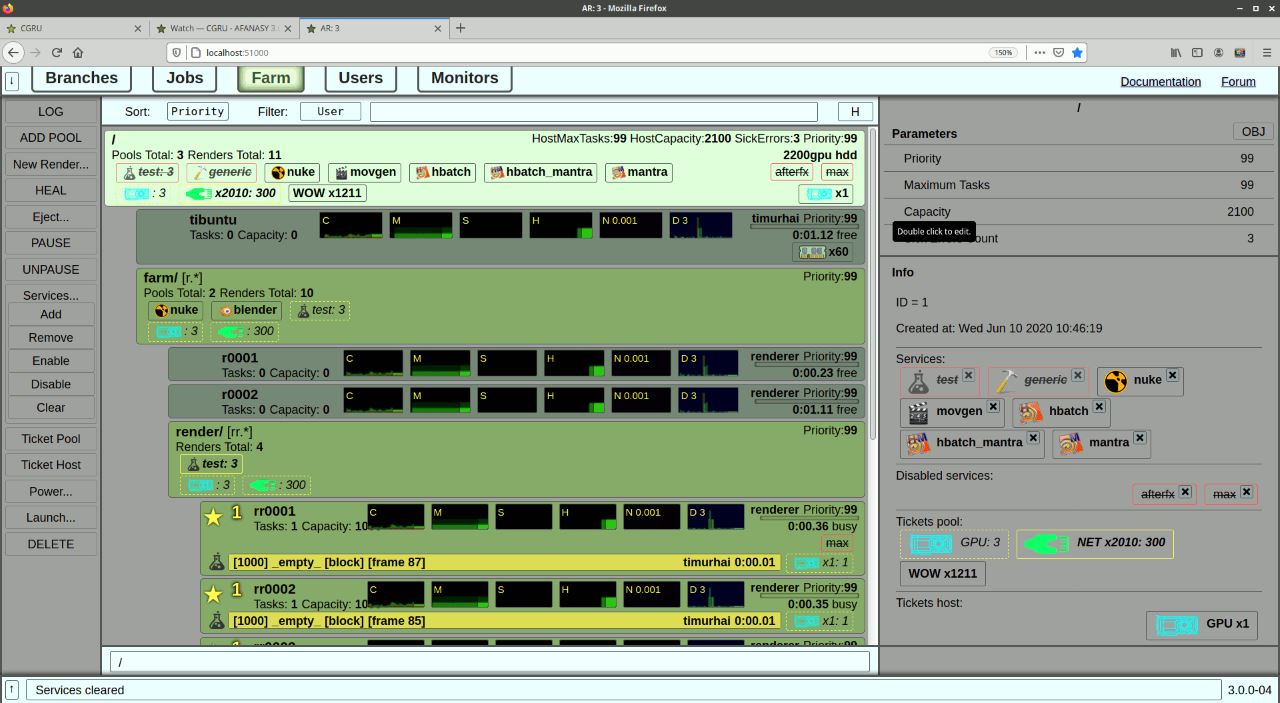Click the movgen clapperboard icon in Services
The height and width of the screenshot is (703, 1280).
click(x=917, y=411)
